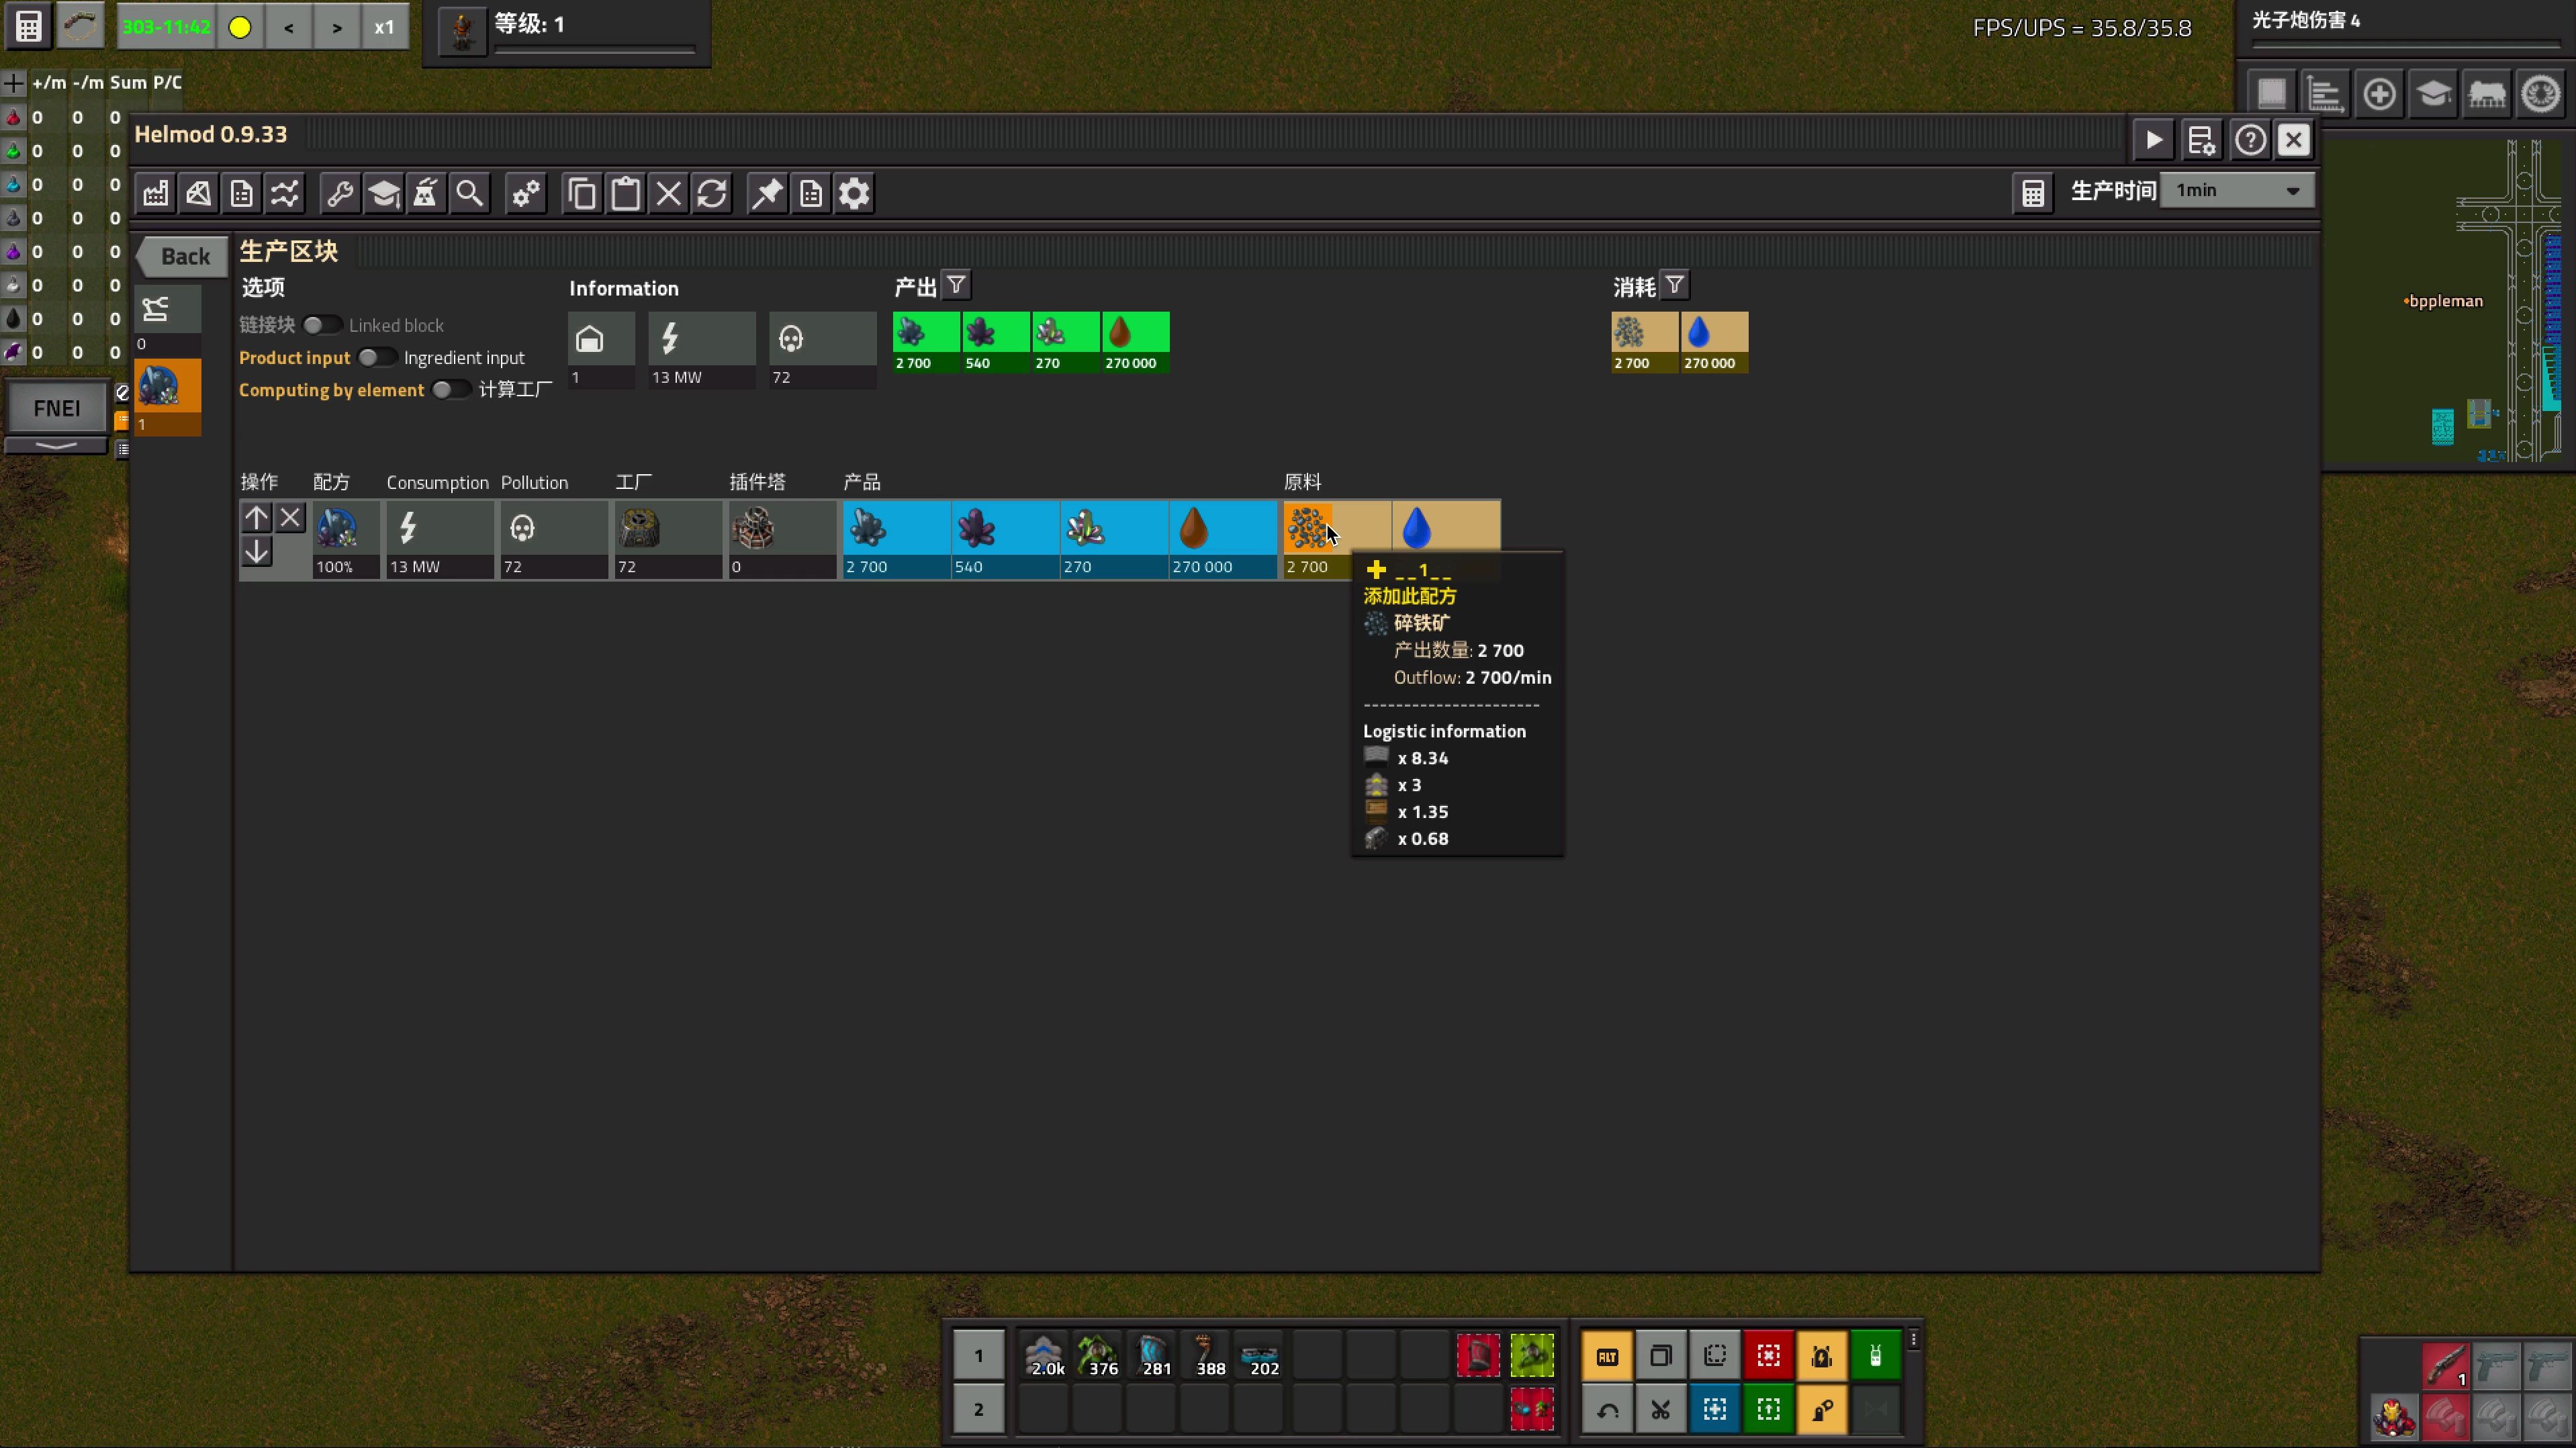The width and height of the screenshot is (2576, 1448).
Task: Click the water resource icon in raw materials
Action: click(x=1416, y=526)
